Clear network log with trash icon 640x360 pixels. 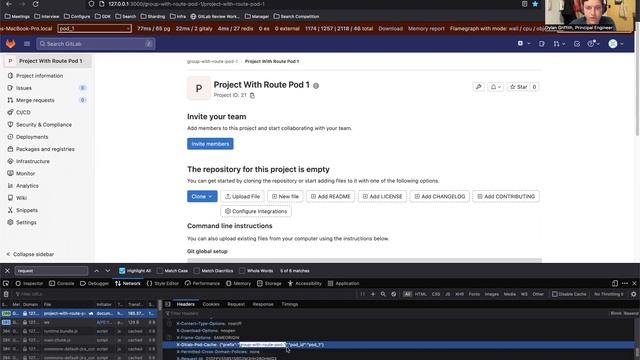point(6,294)
